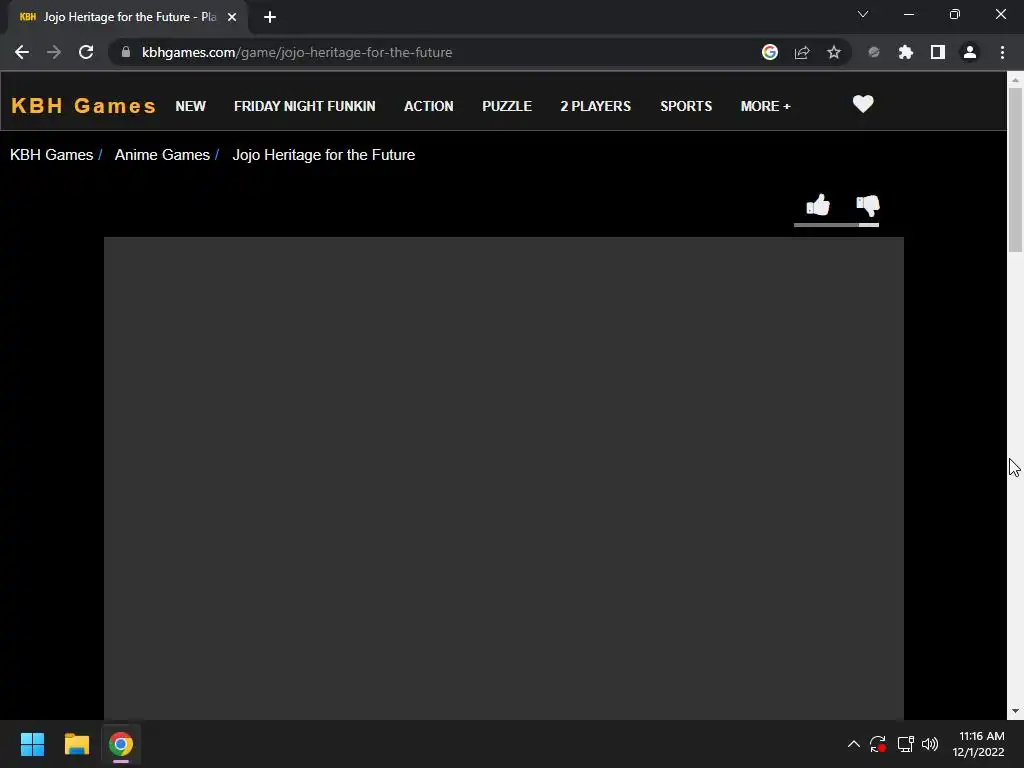
Task: Click KBH Games breadcrumb link
Action: [52, 155]
